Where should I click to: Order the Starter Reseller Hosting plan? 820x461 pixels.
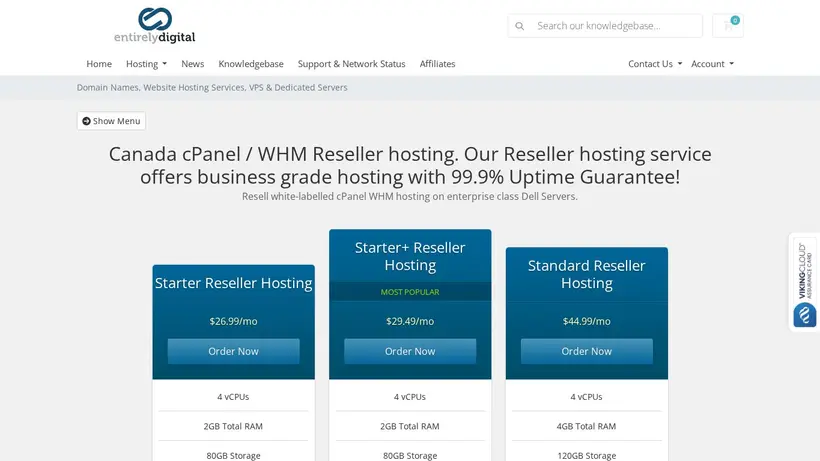point(233,351)
